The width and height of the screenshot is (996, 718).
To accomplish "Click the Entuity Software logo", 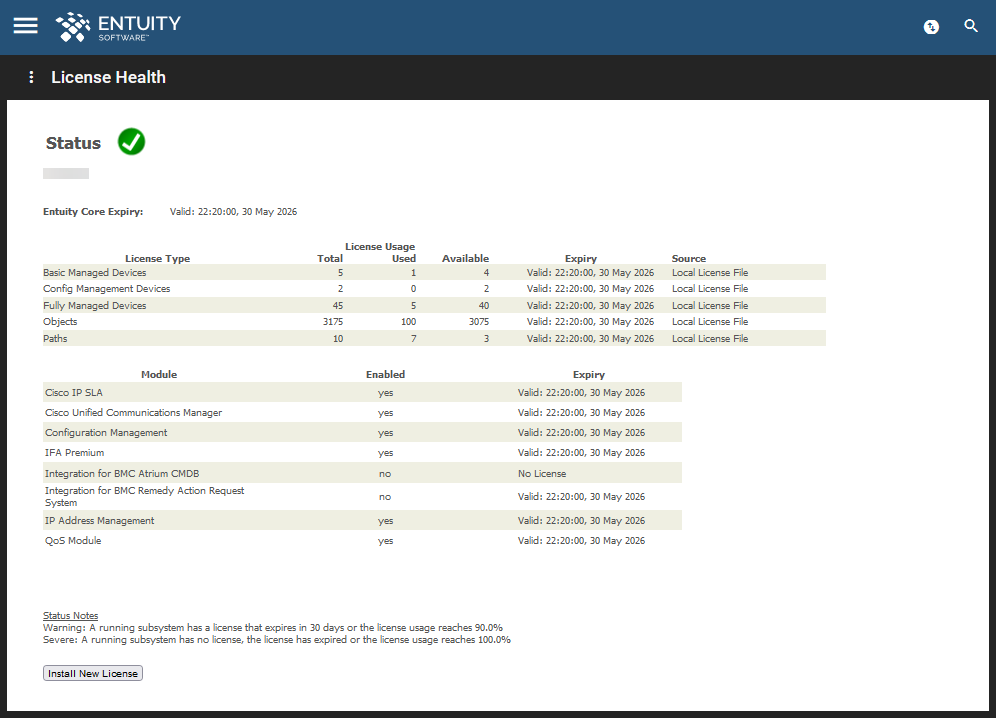I will [118, 27].
